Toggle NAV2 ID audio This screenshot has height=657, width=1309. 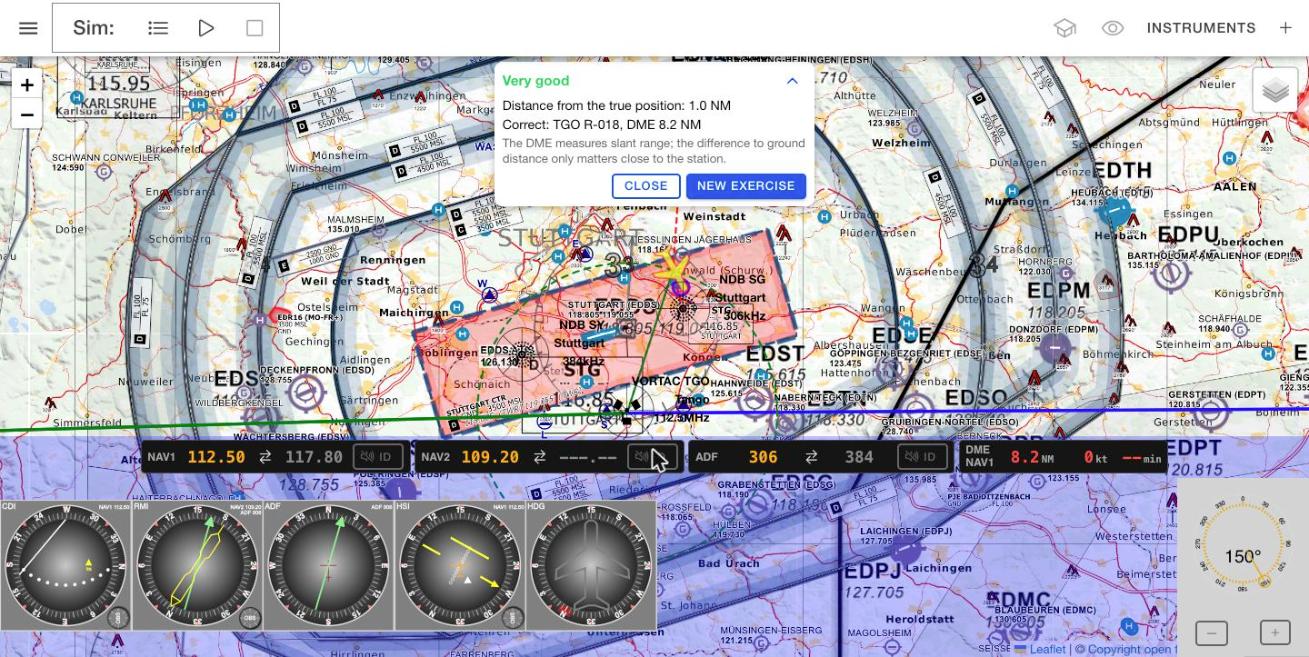click(653, 457)
